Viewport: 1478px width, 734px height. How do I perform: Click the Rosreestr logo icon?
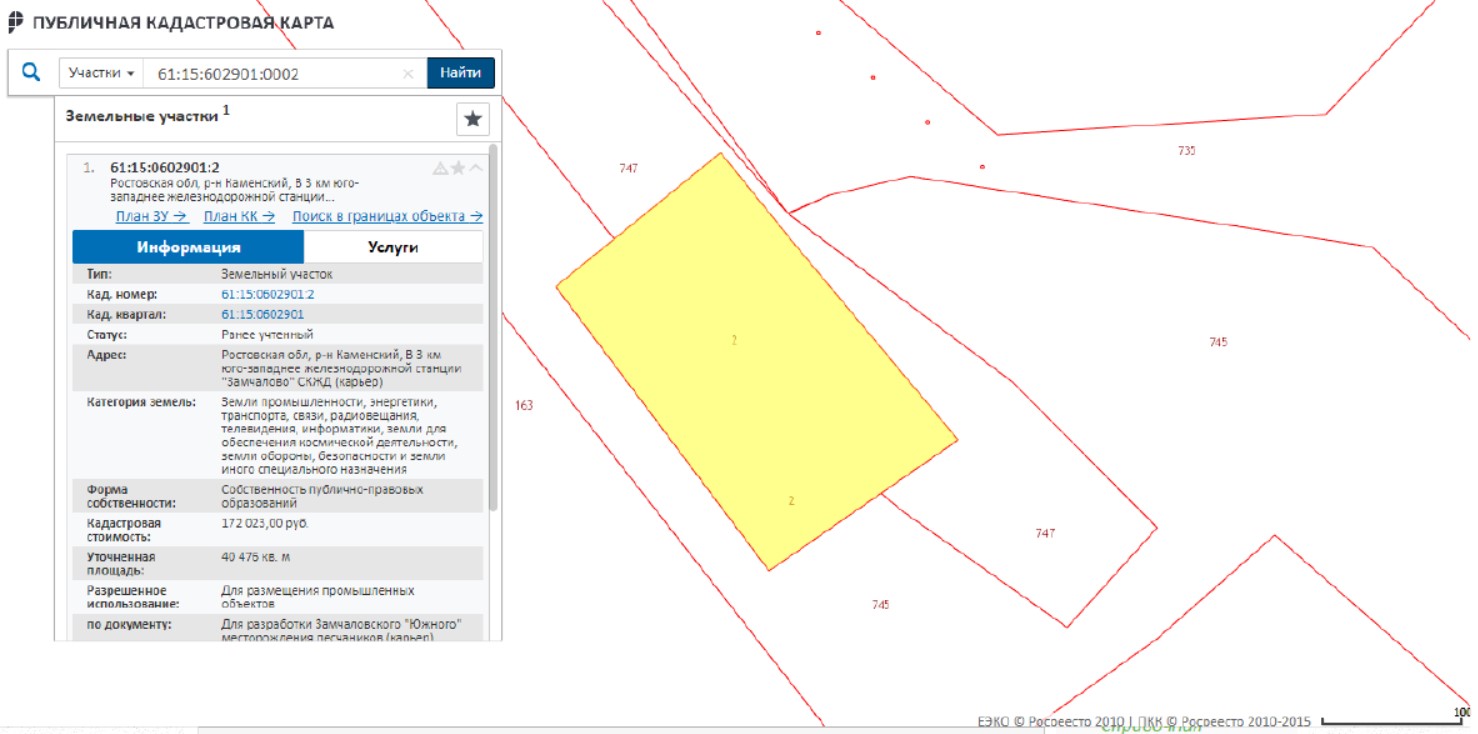16,21
